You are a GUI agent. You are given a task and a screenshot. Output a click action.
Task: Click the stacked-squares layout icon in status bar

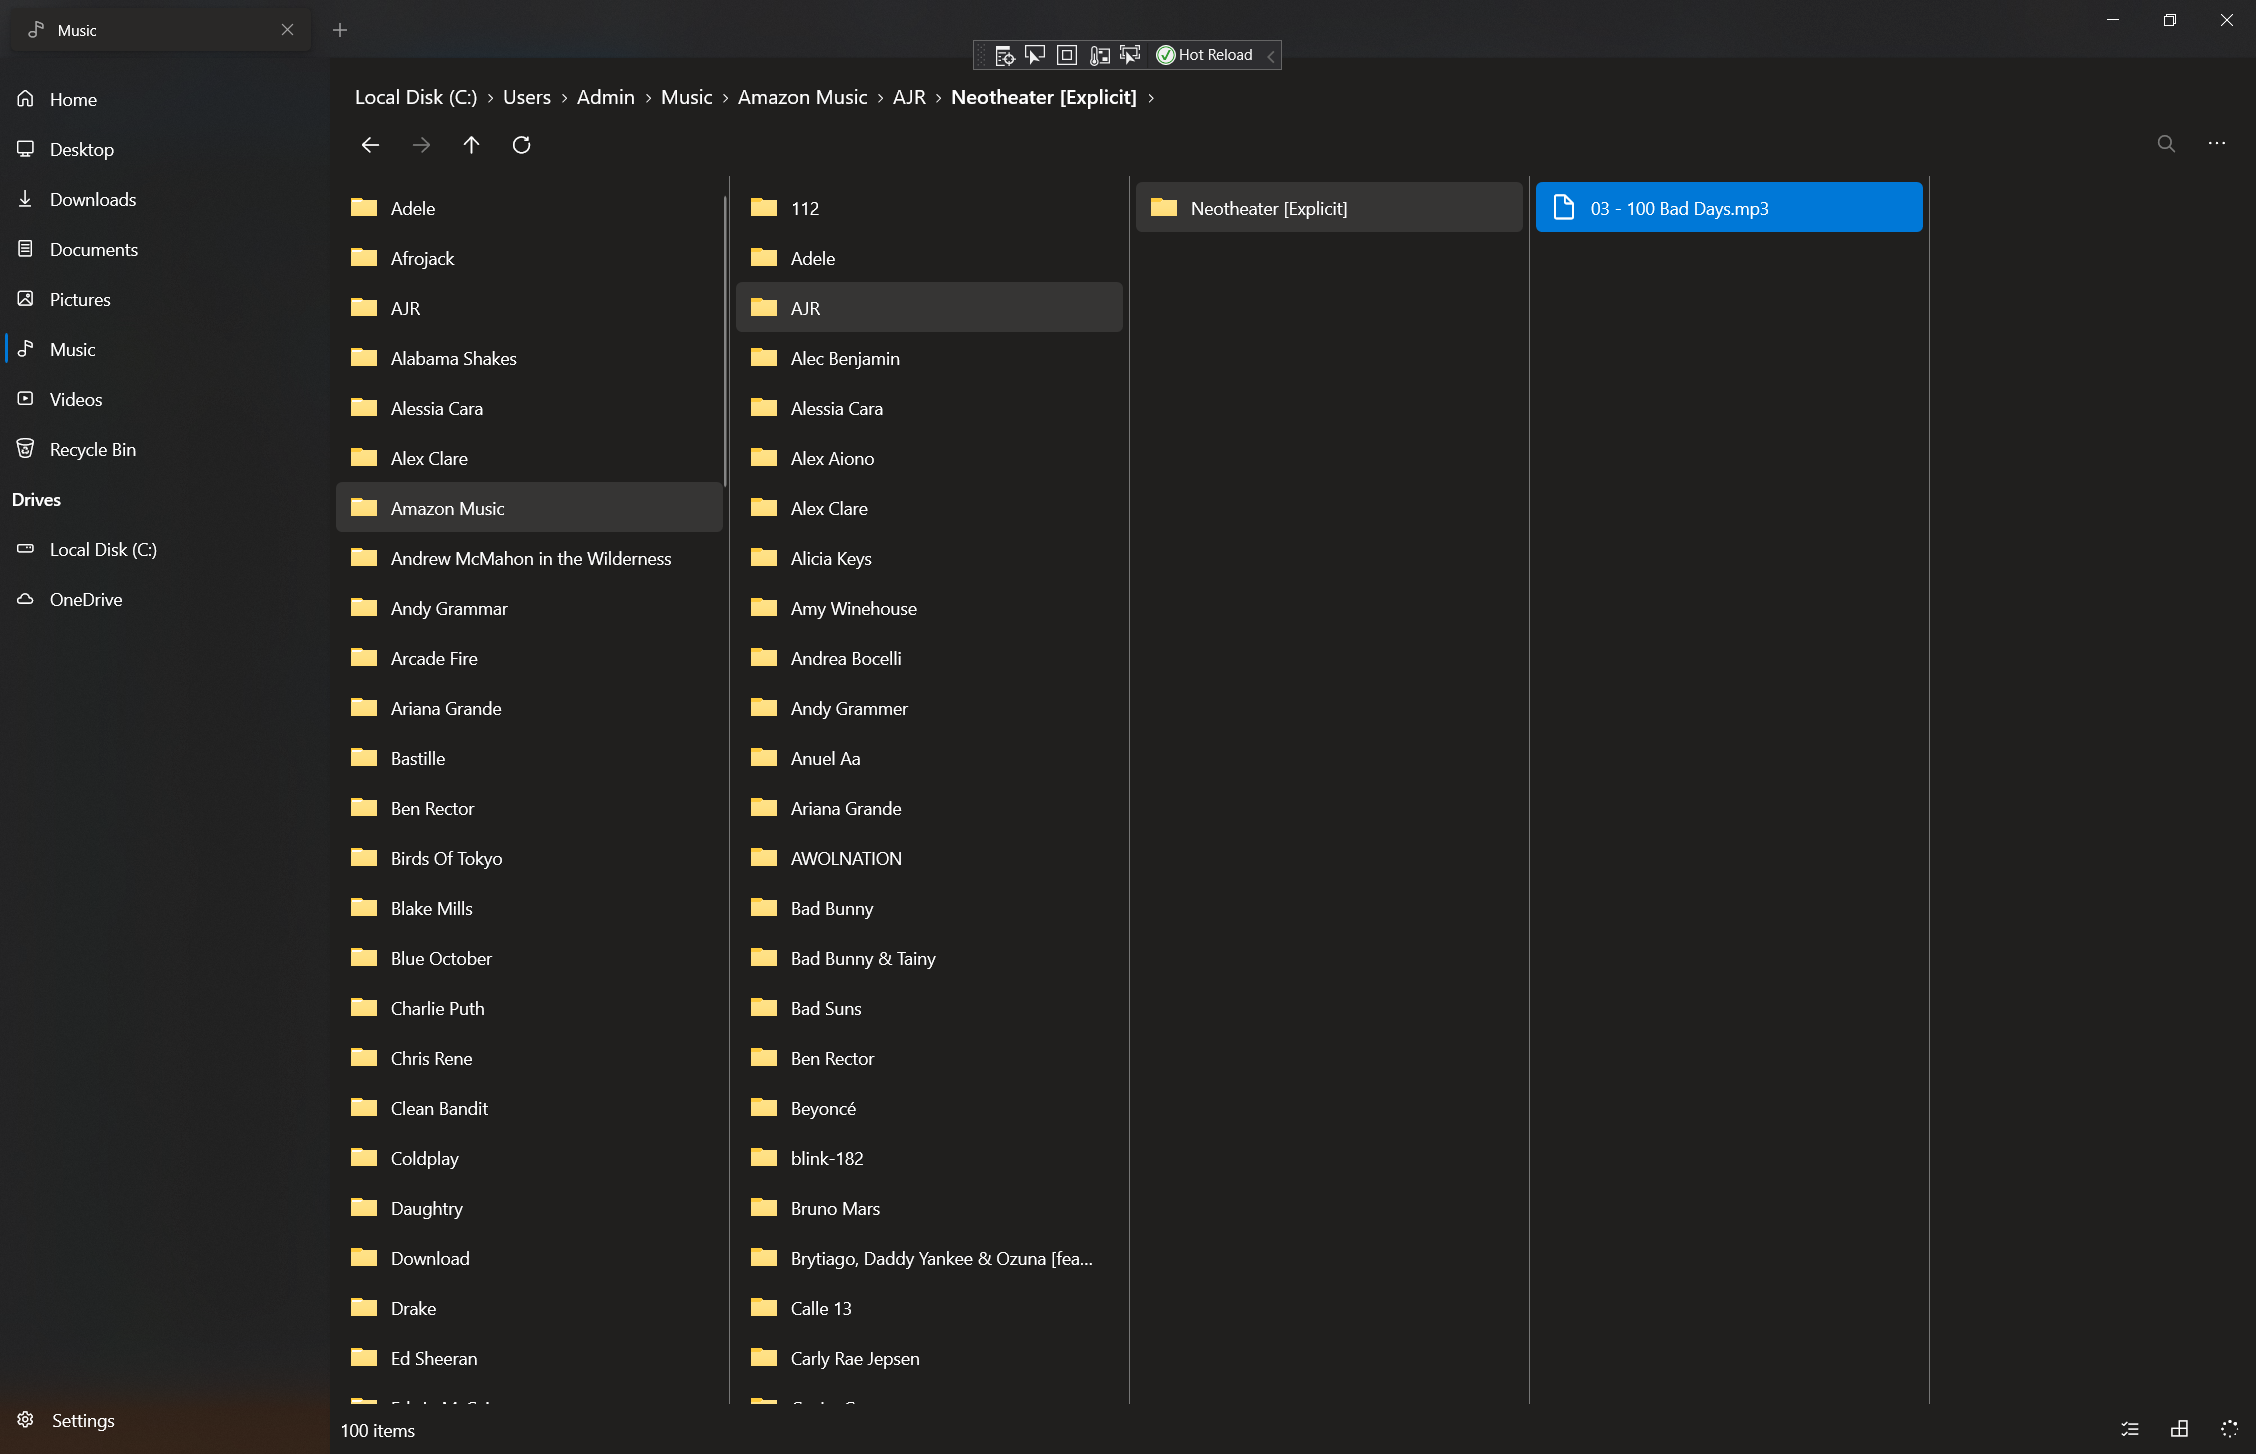pos(2180,1429)
